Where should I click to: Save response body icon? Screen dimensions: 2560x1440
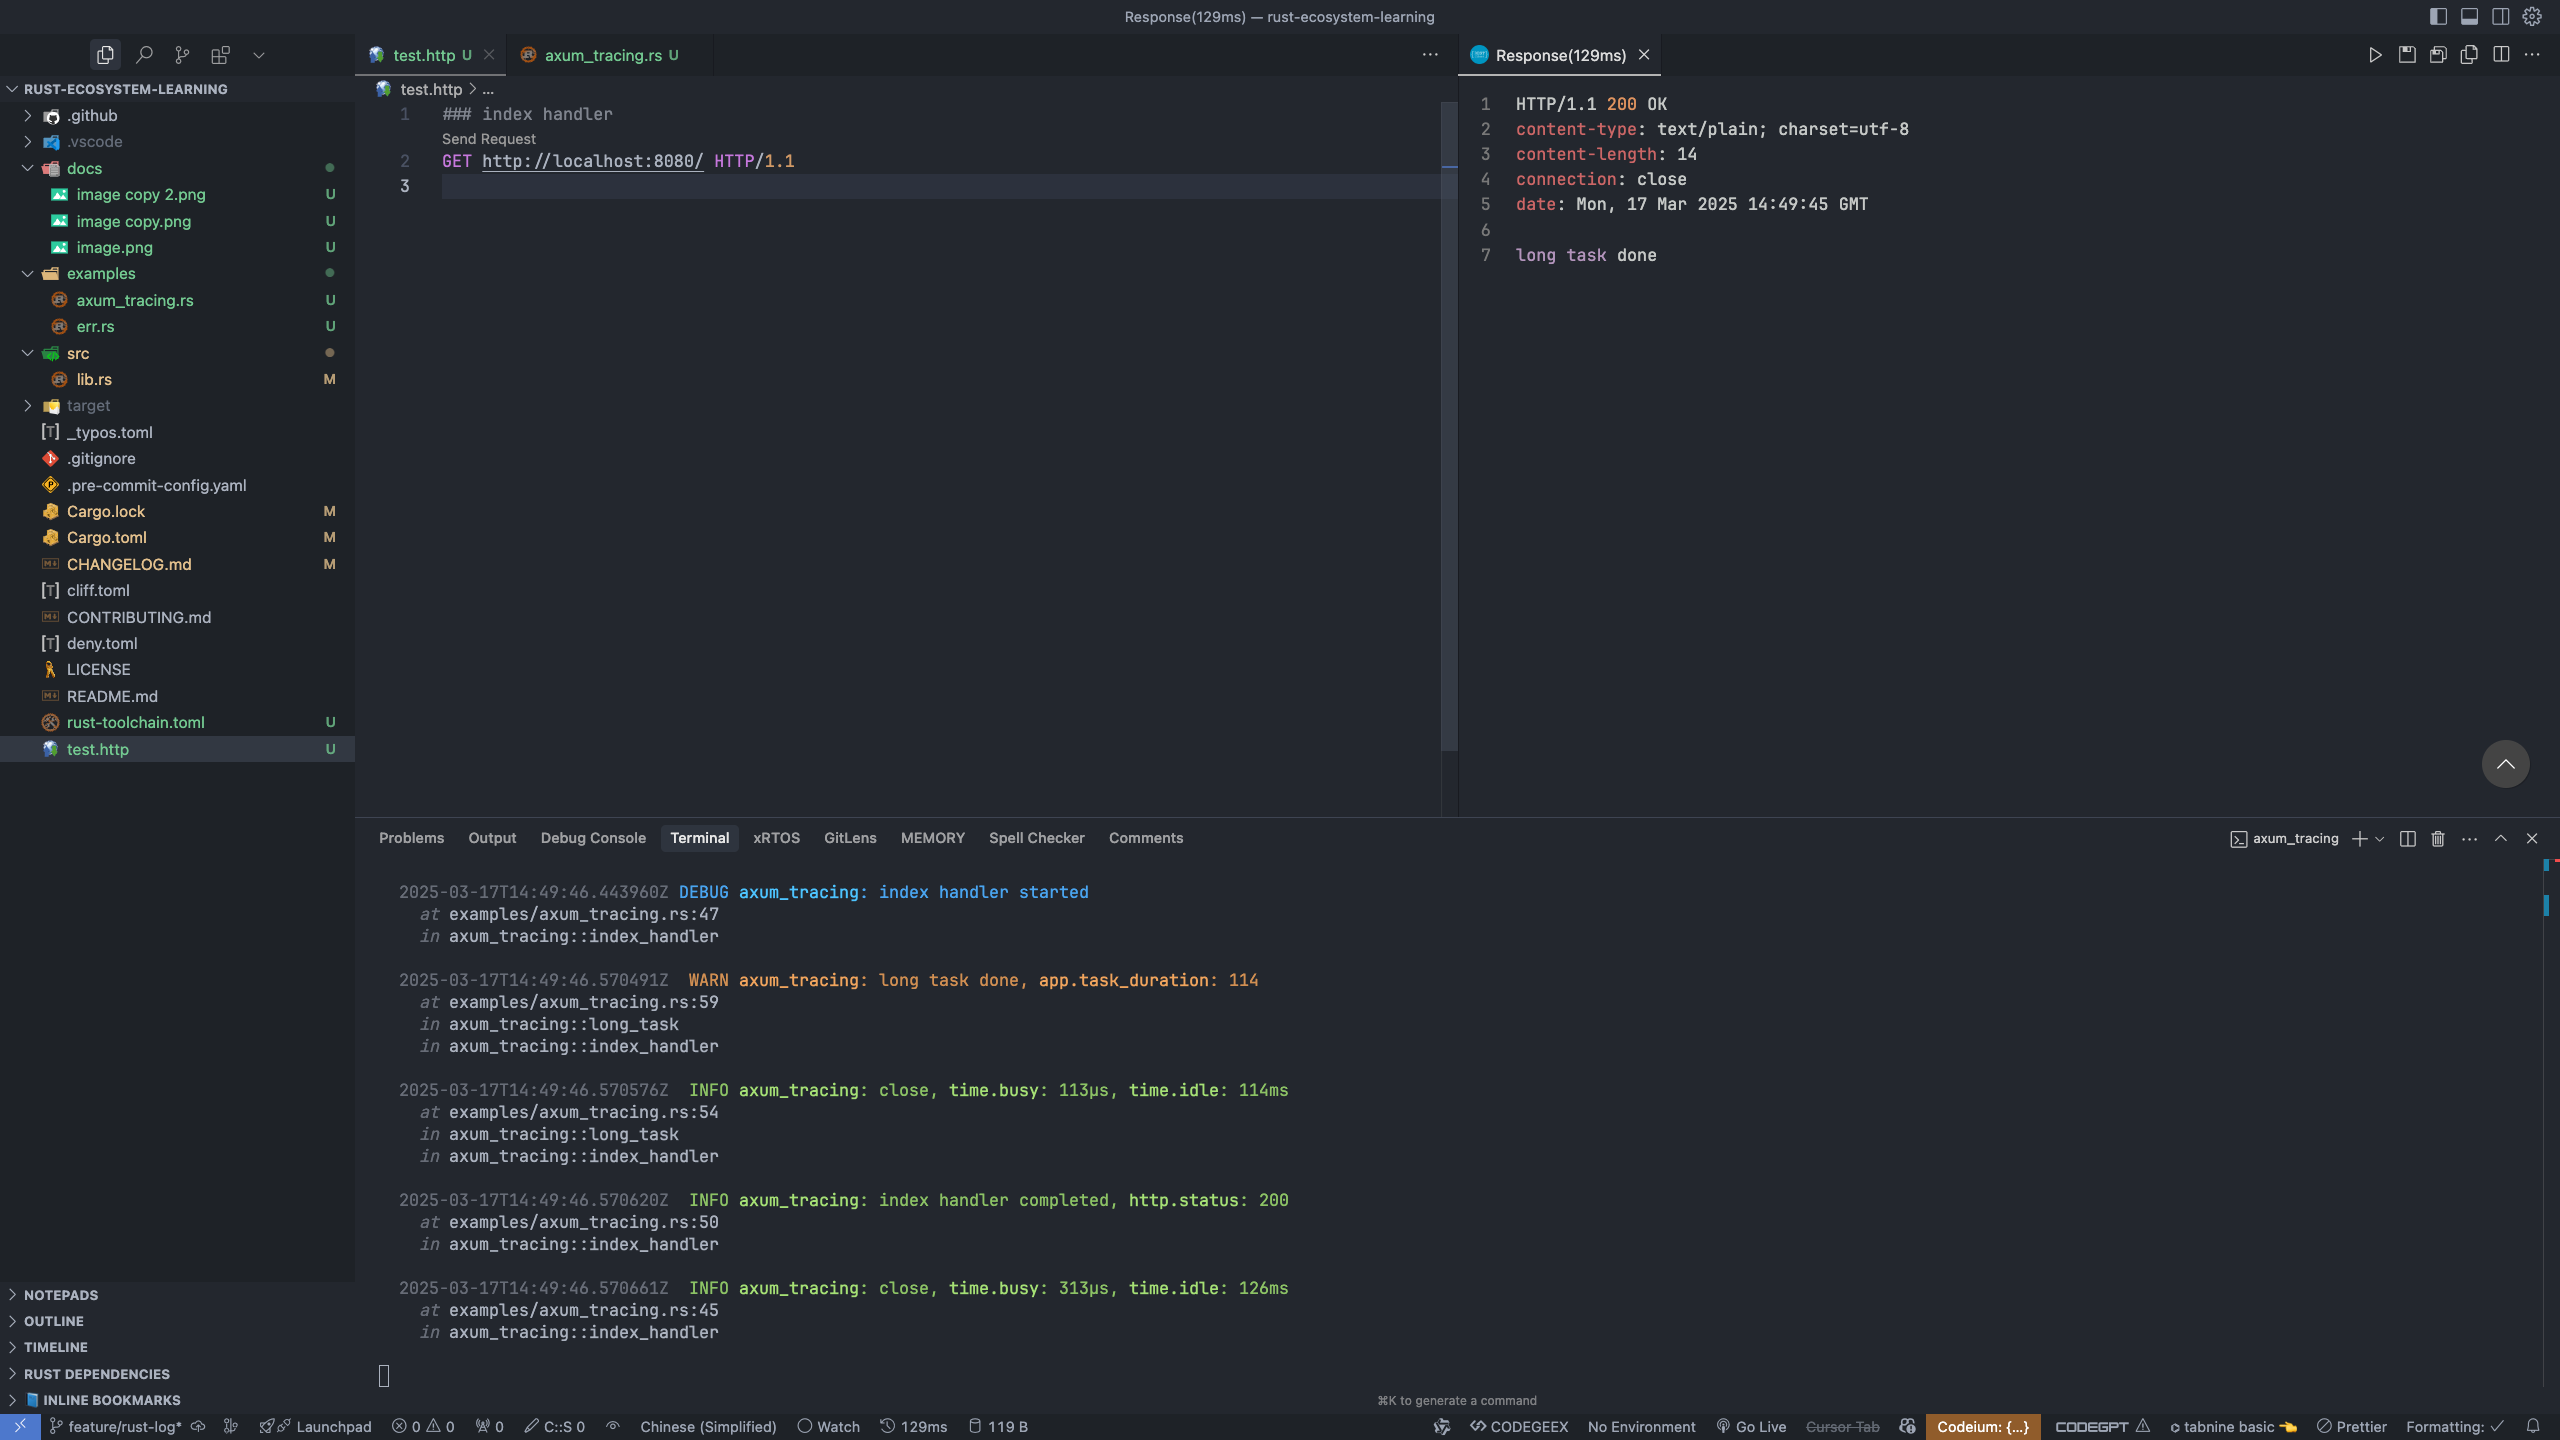2407,55
